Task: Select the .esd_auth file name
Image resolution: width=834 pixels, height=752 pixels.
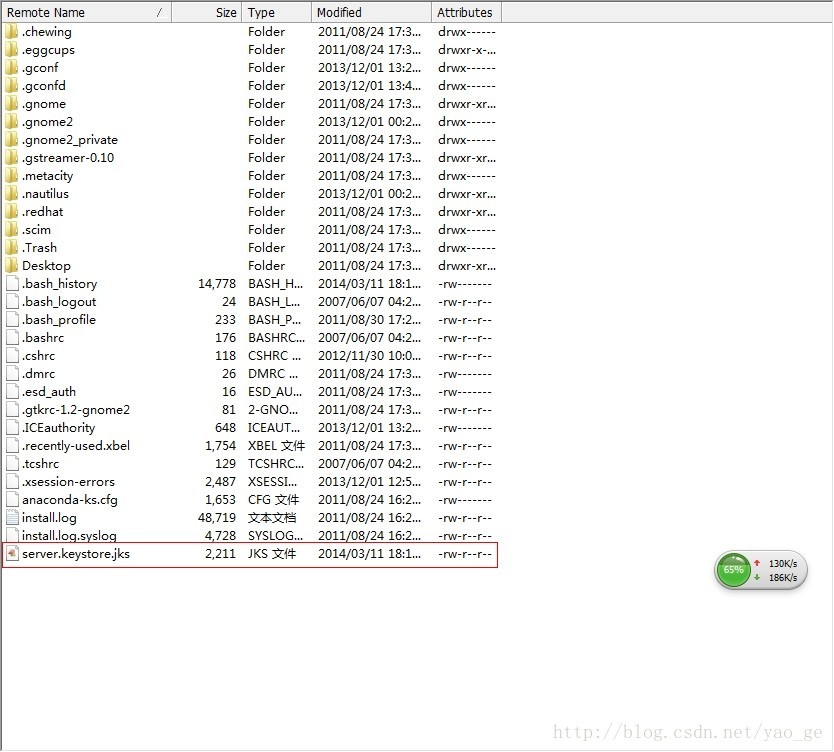Action: tap(49, 392)
